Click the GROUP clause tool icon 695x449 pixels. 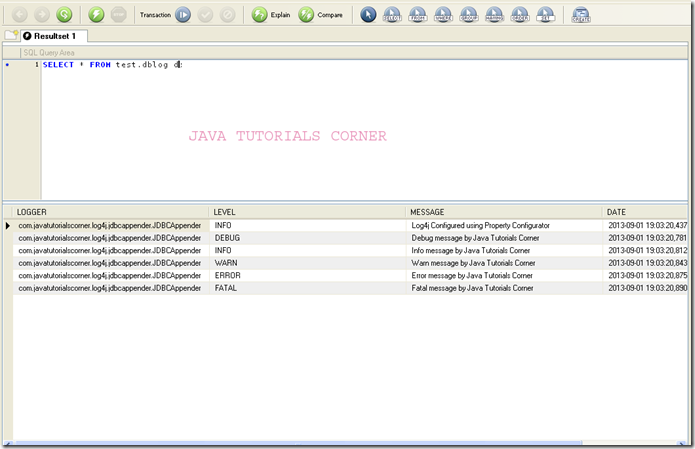[469, 15]
